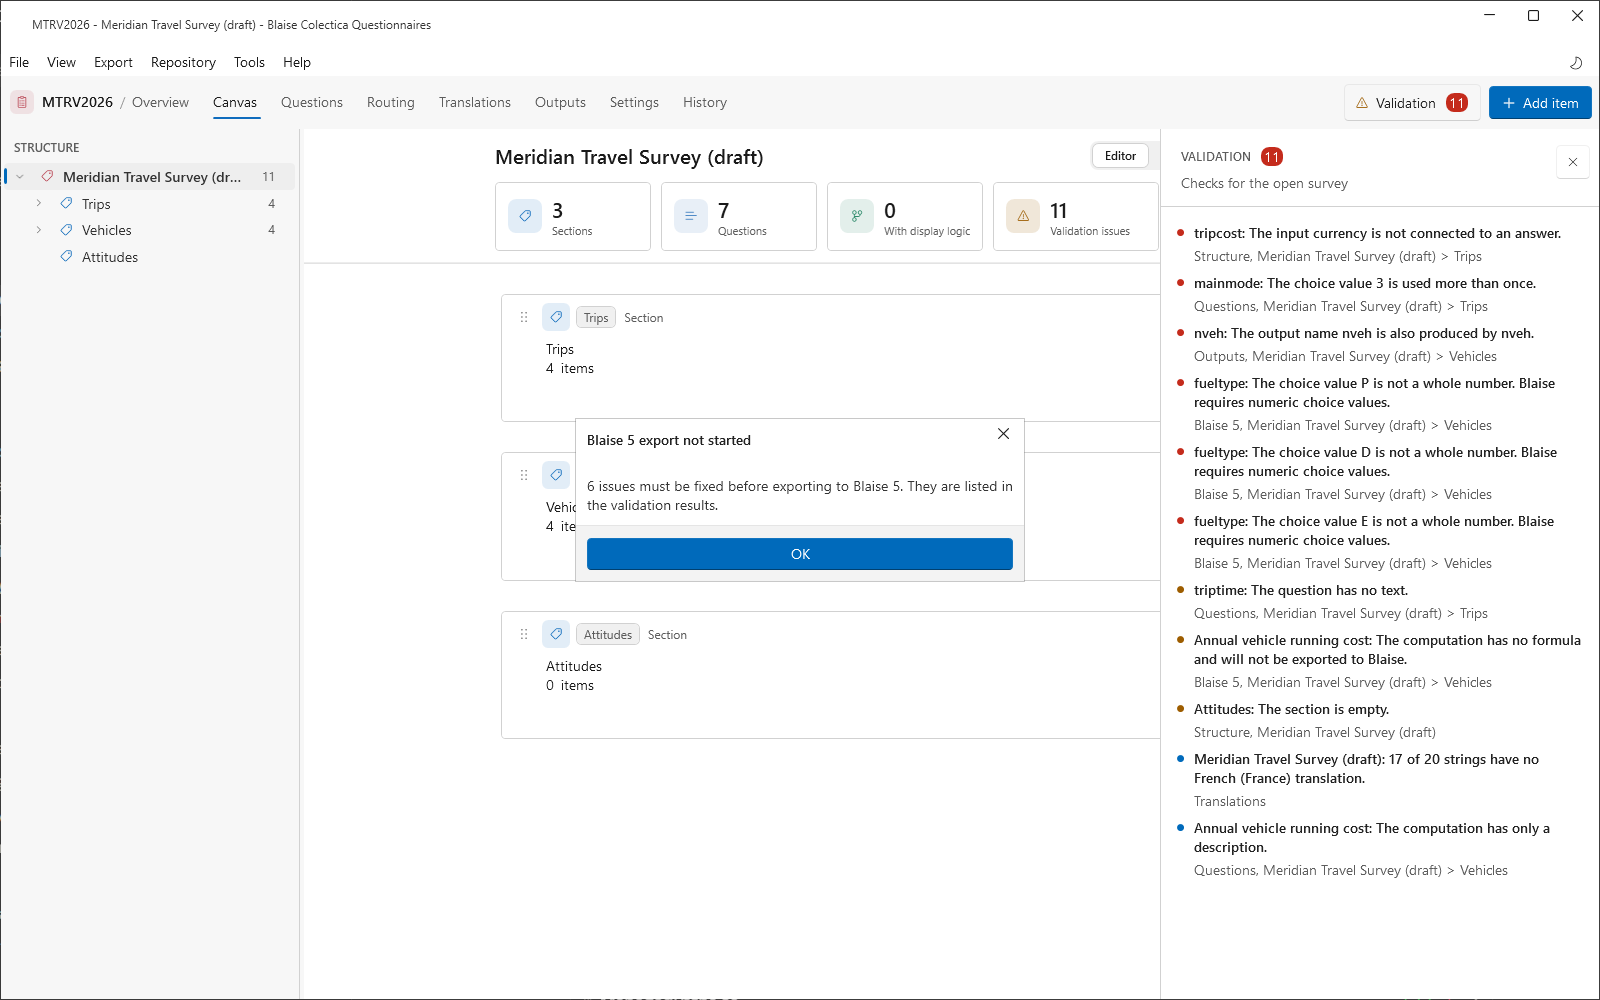Image resolution: width=1600 pixels, height=1000 pixels.
Task: Close the Blaise 5 export dialog
Action: (1003, 434)
